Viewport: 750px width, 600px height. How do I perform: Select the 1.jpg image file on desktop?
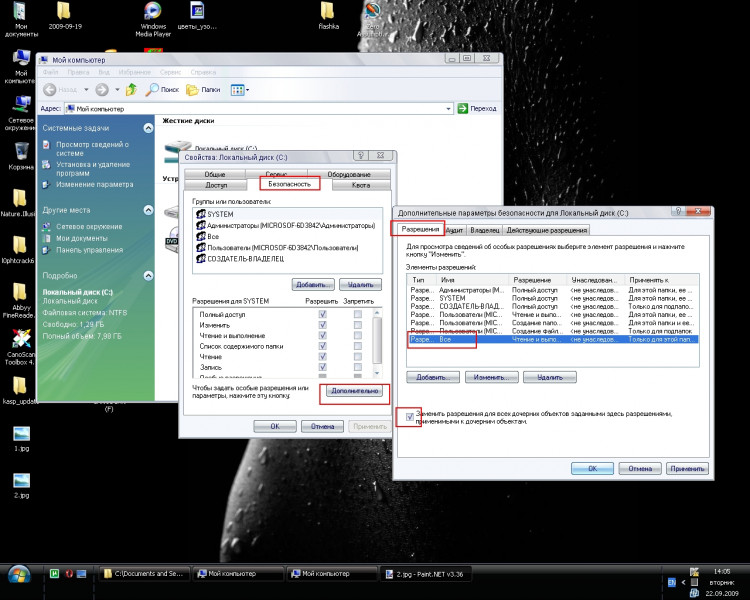tap(22, 439)
